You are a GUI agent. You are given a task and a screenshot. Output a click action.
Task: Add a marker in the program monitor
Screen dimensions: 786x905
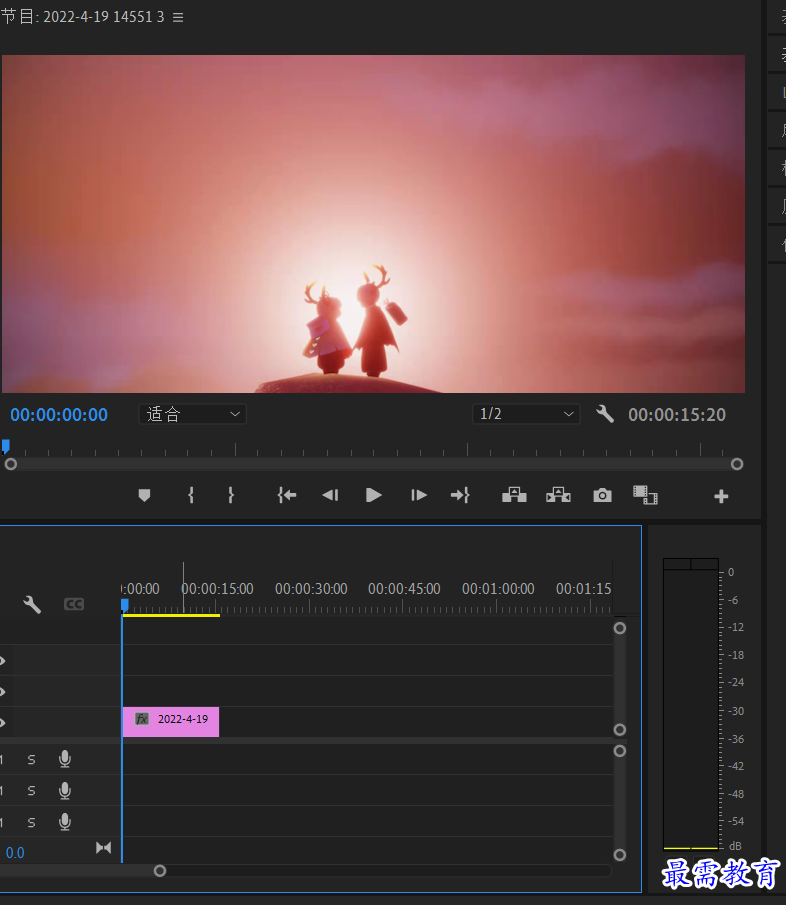(144, 495)
